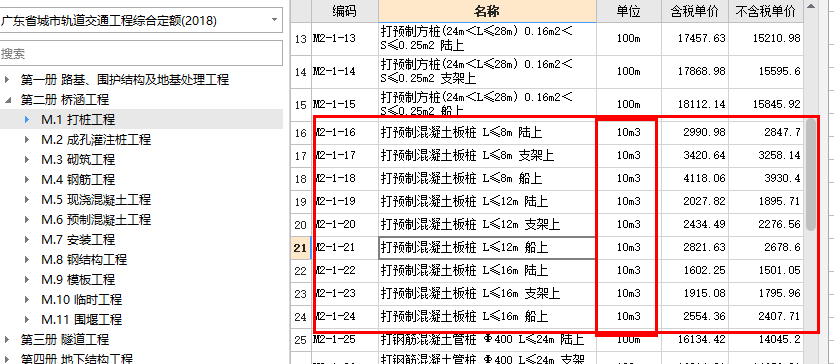
Task: Expand the M.10 临时工程 arrow
Action: pyautogui.click(x=27, y=300)
